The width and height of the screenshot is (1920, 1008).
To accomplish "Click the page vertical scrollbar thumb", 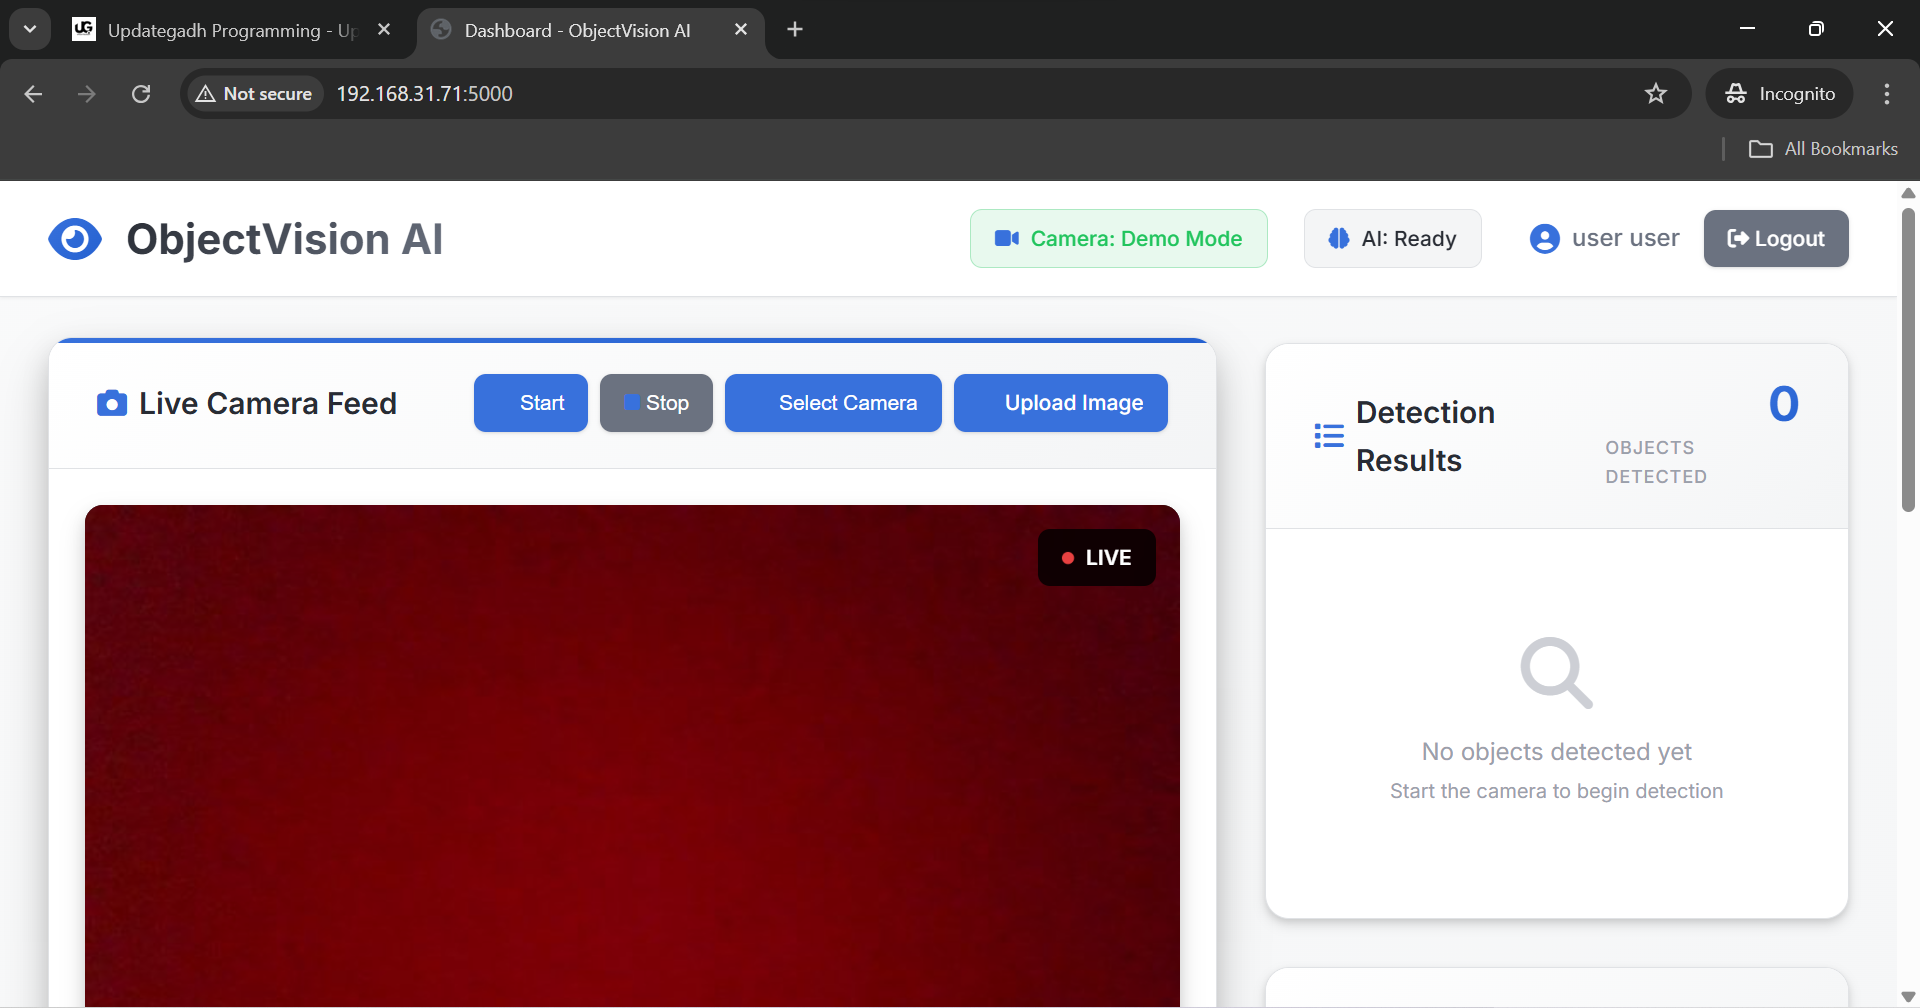I will [1908, 360].
